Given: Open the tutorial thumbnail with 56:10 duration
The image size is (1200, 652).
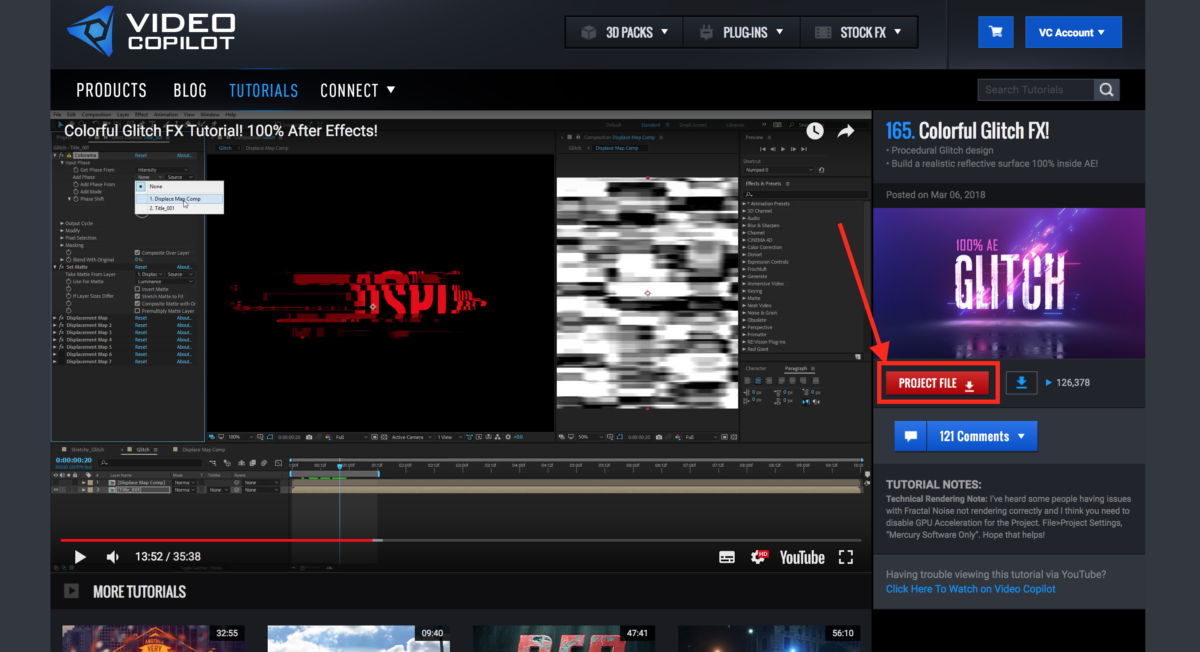Looking at the screenshot, I should tap(771, 639).
